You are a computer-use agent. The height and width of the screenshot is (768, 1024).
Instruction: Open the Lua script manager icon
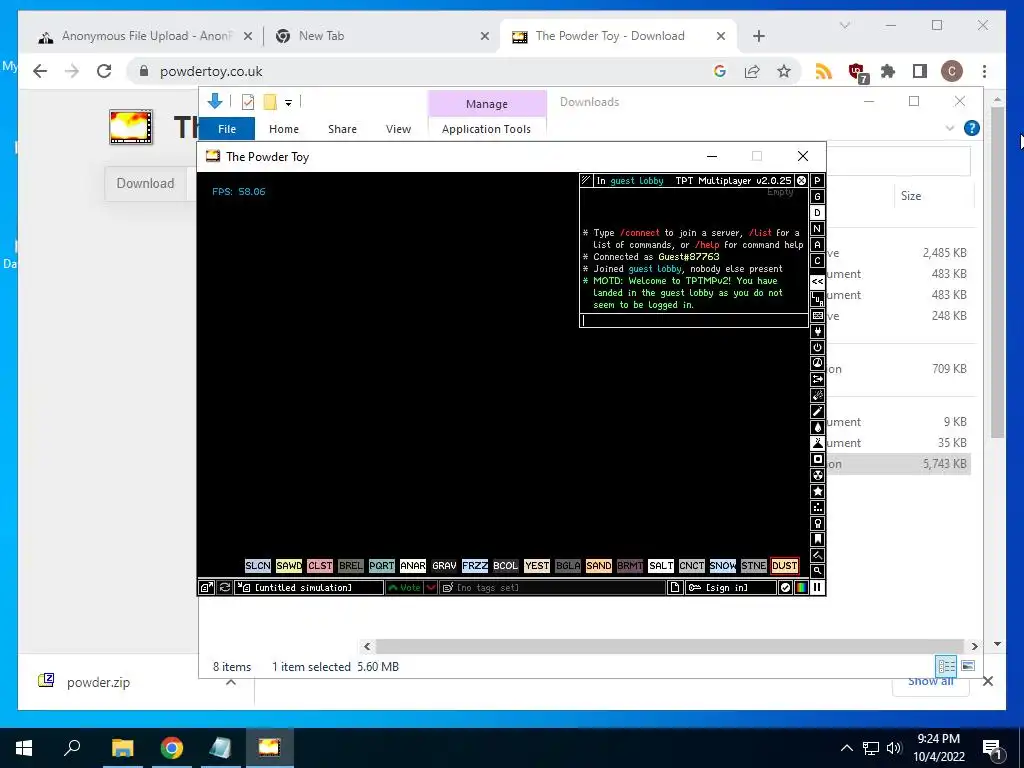click(x=817, y=299)
